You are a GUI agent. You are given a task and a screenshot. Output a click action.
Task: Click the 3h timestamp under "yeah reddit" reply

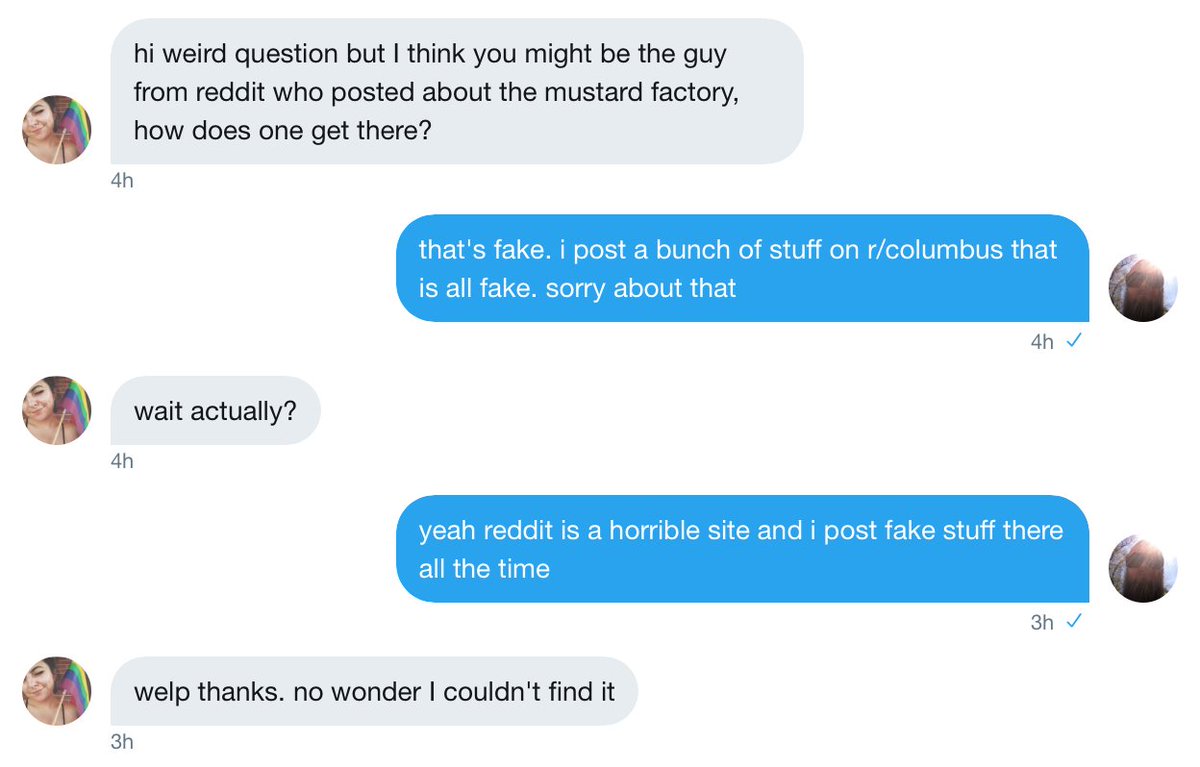tap(1042, 622)
